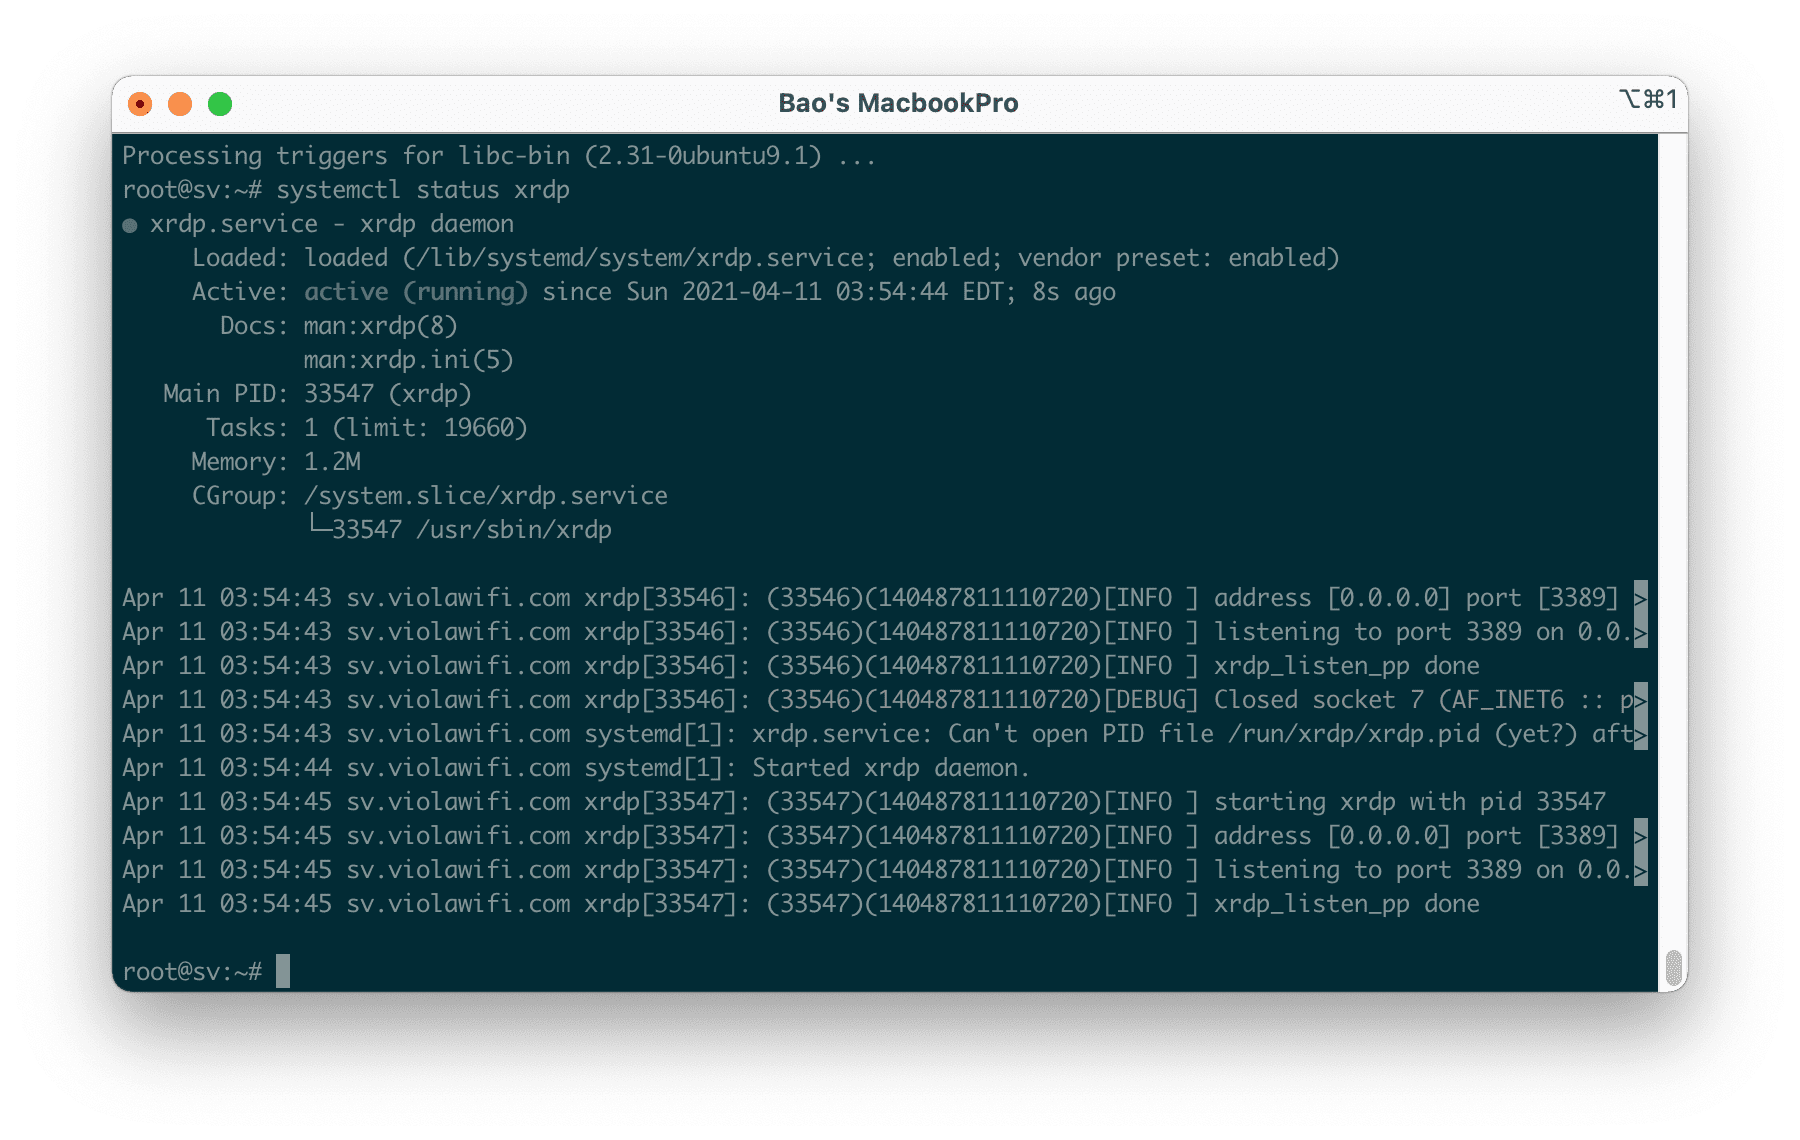Click the /lib/systemd/system/xrdp.service path
This screenshot has height=1140, width=1800.
(x=640, y=258)
